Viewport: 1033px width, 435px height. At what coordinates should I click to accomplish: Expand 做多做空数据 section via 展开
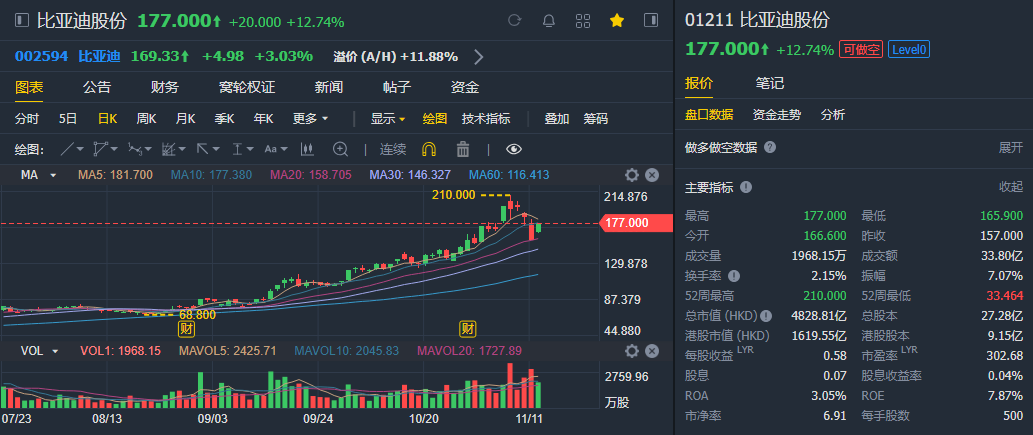[1011, 147]
